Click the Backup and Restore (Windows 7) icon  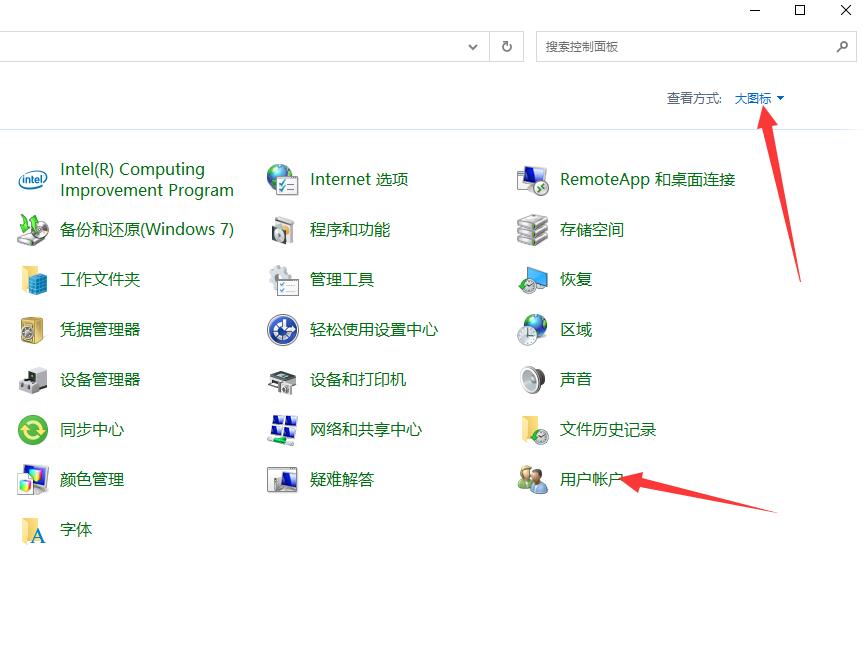point(33,230)
